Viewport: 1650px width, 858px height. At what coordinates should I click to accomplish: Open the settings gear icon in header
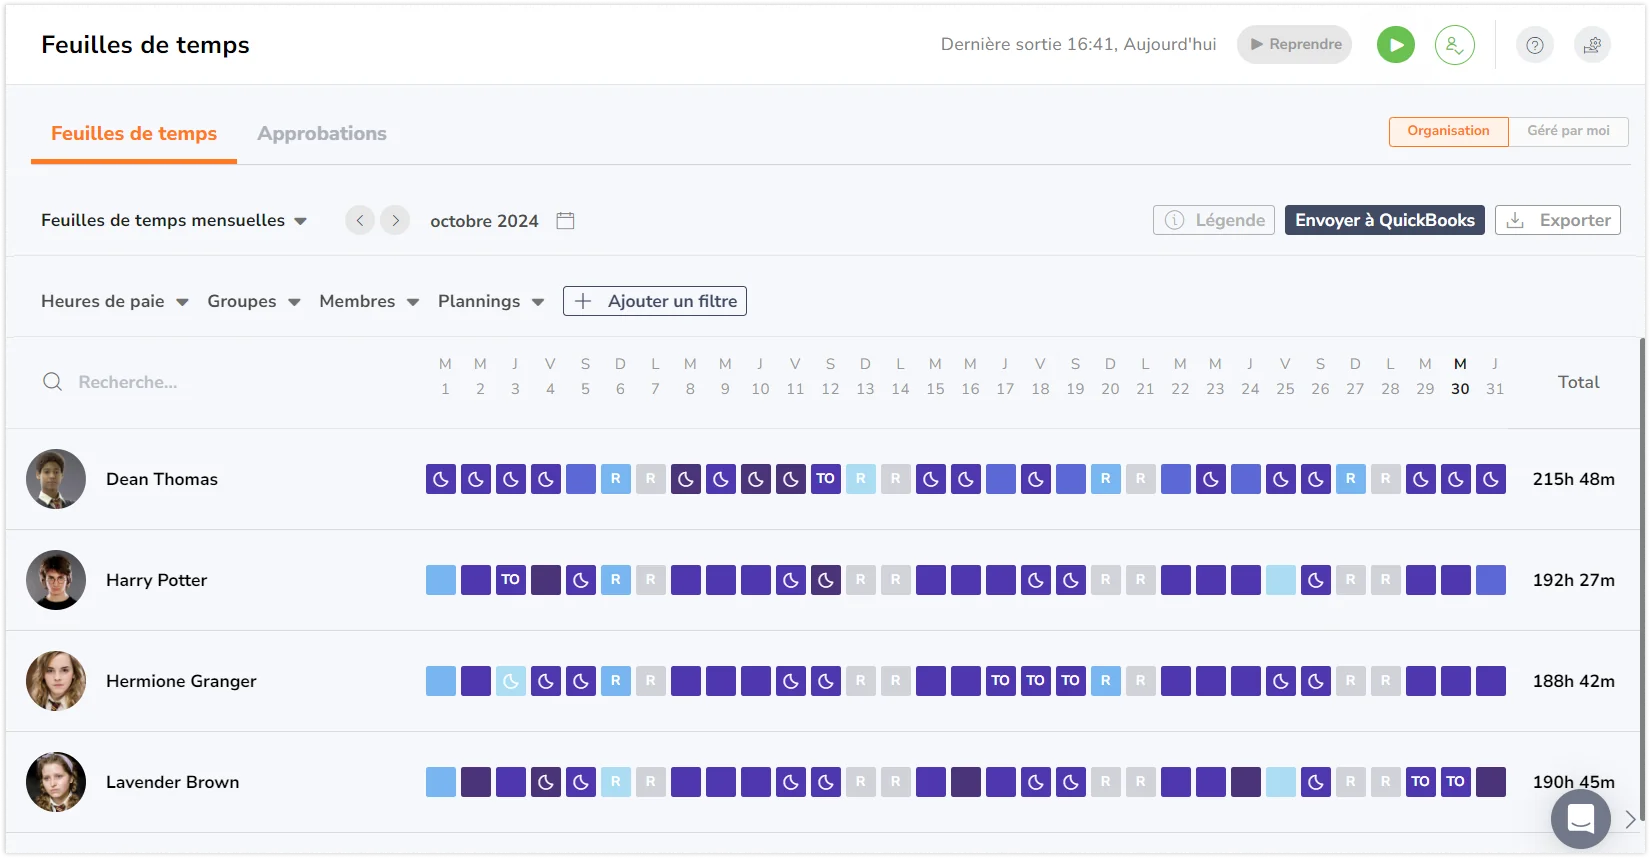(1592, 45)
